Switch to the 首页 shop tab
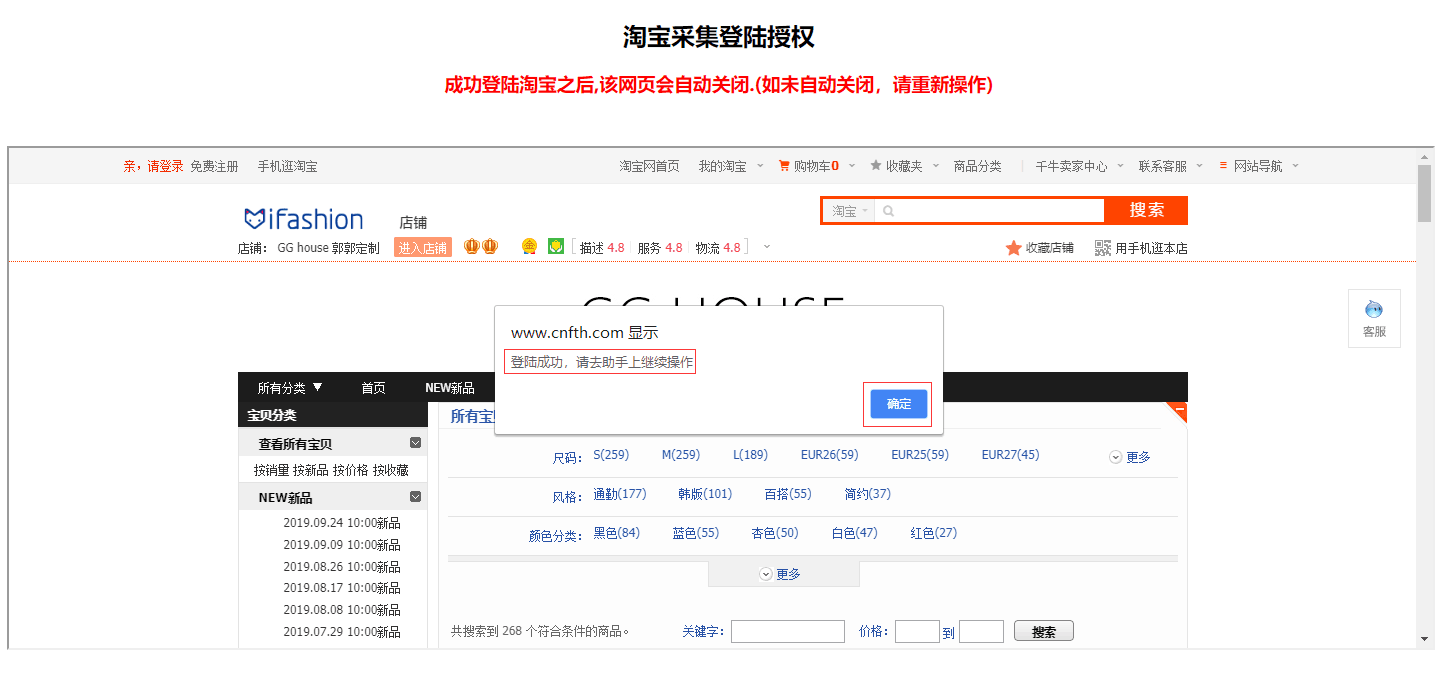Viewport: 1439px width, 689px height. point(373,388)
